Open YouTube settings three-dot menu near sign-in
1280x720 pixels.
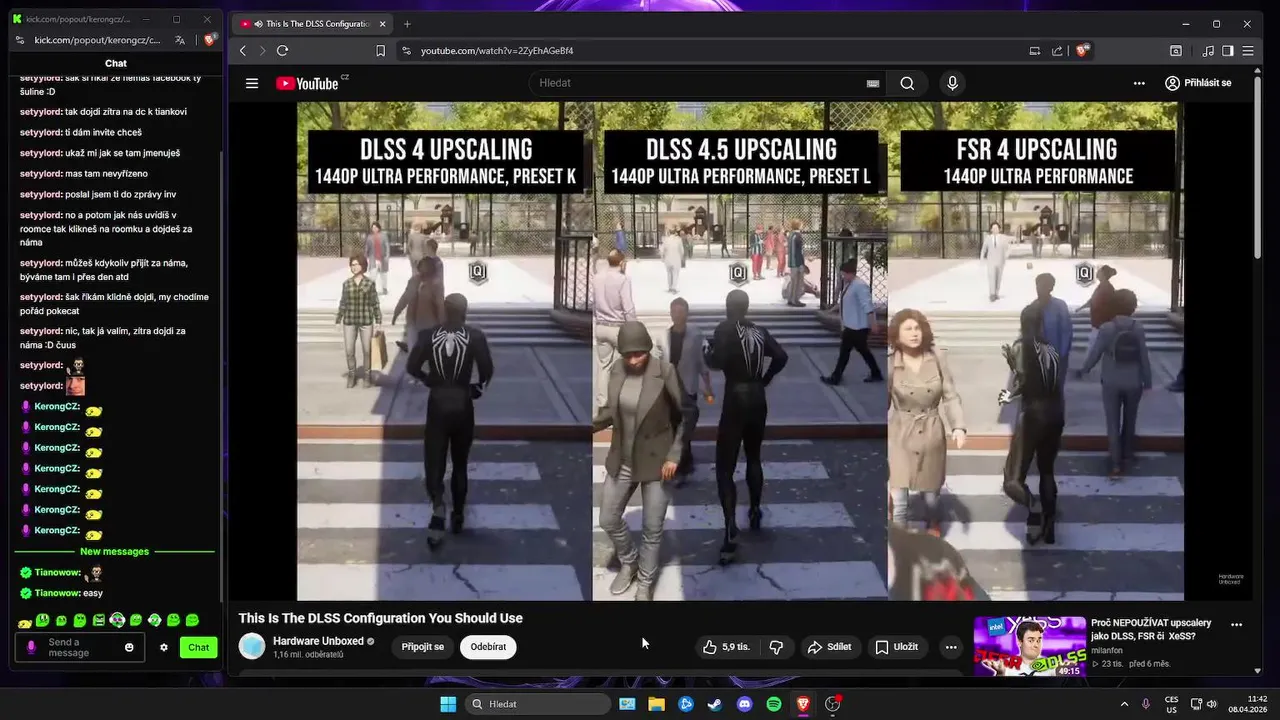[1139, 83]
